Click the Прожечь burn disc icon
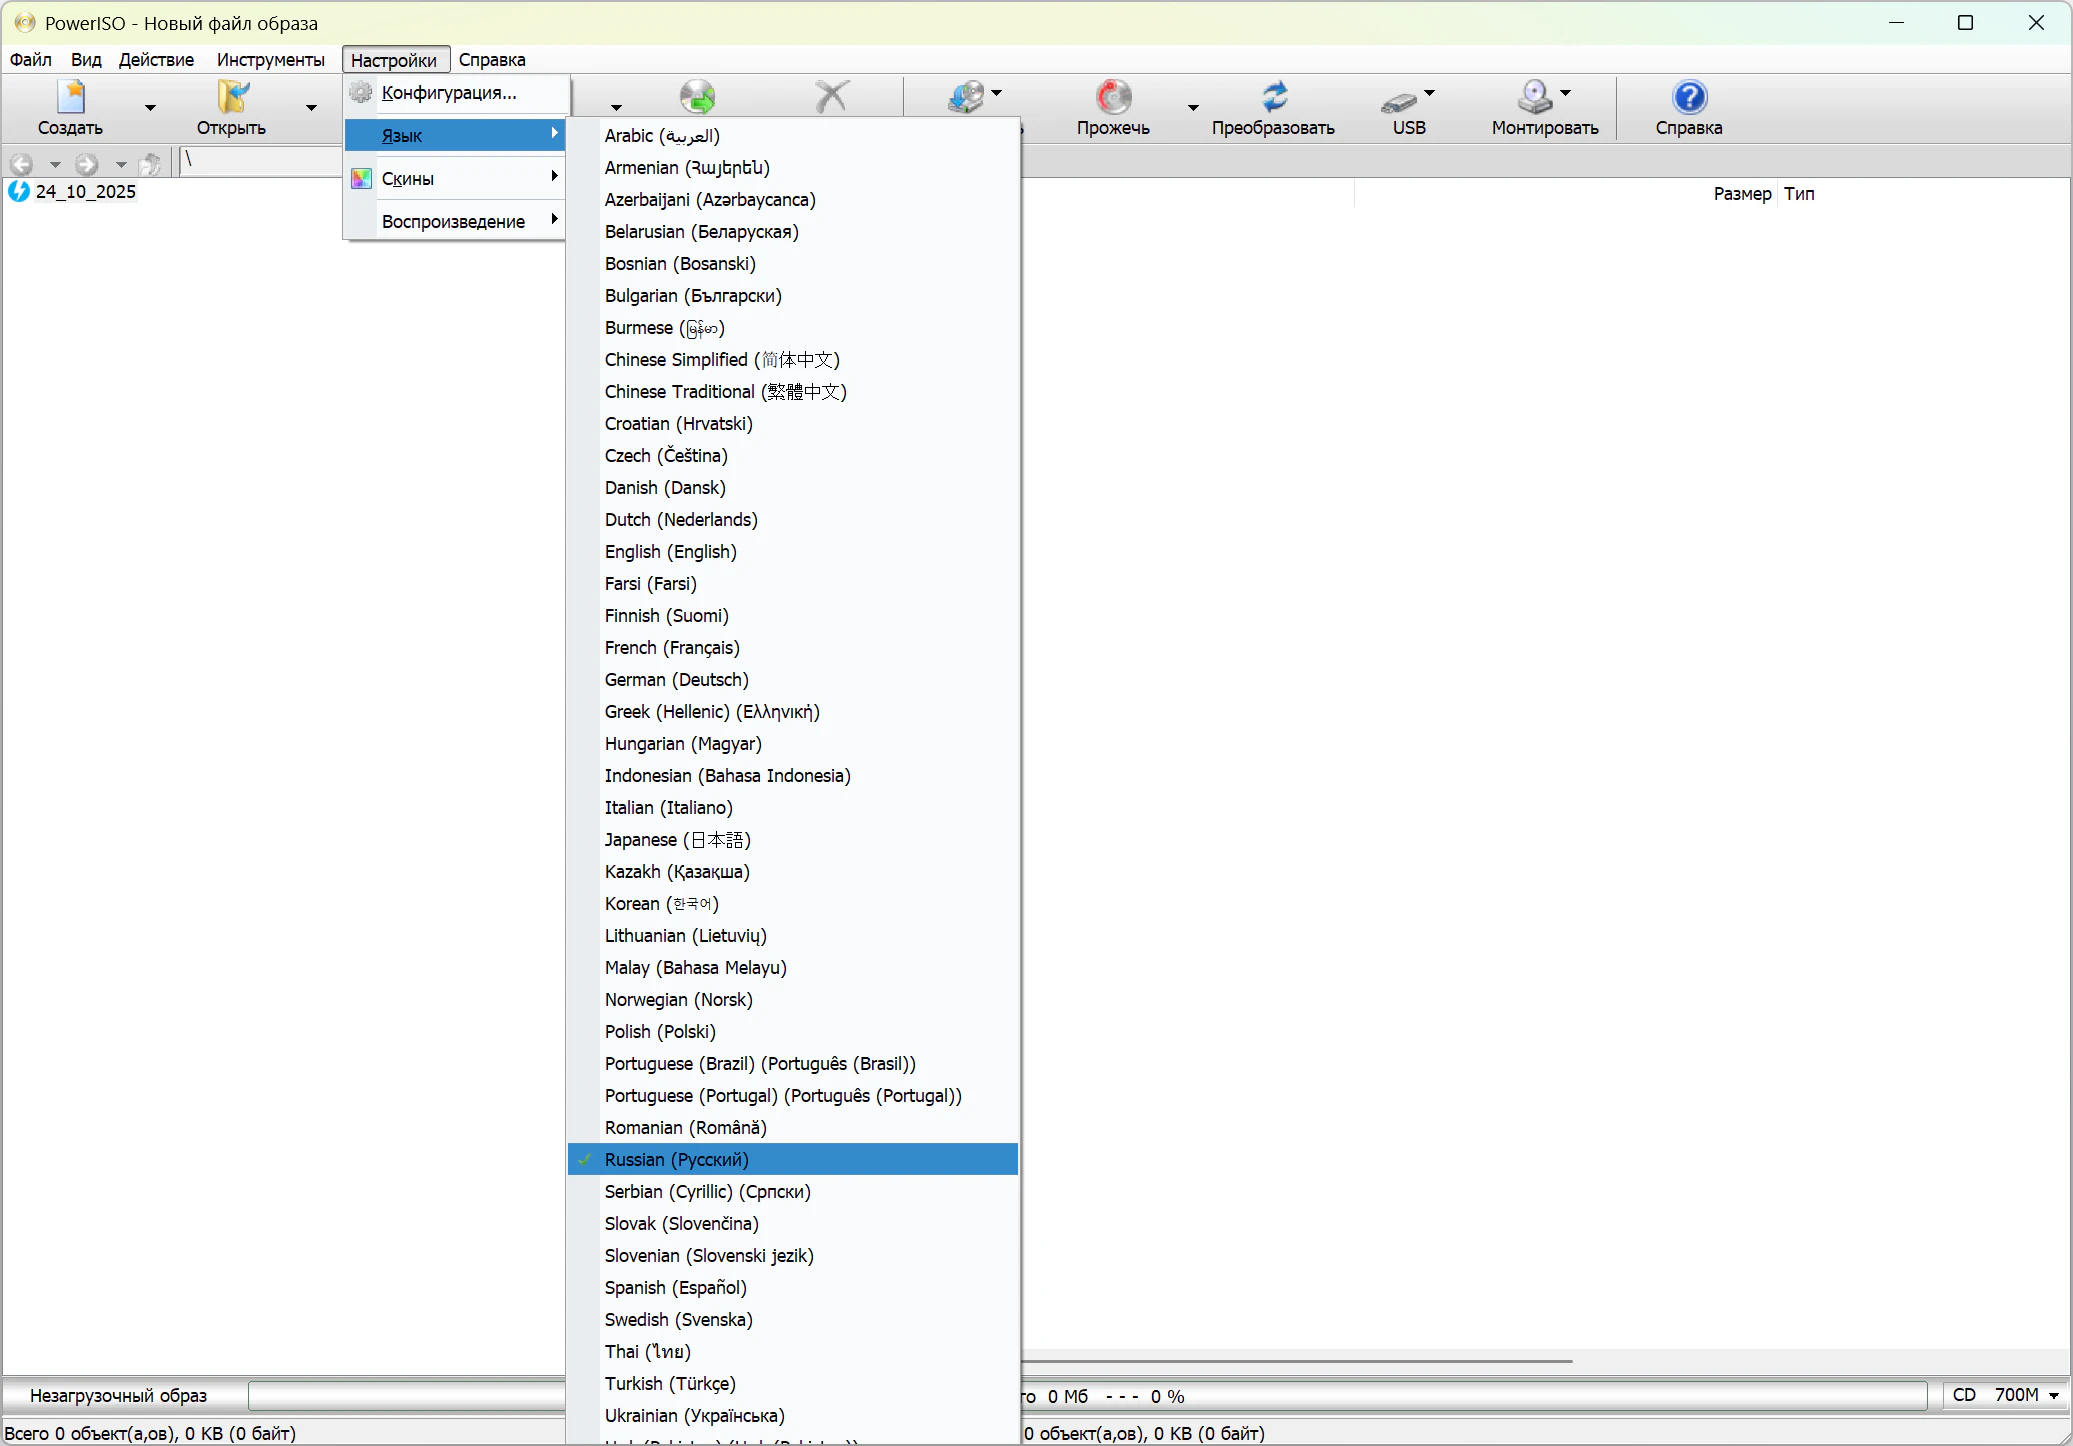 [x=1112, y=98]
